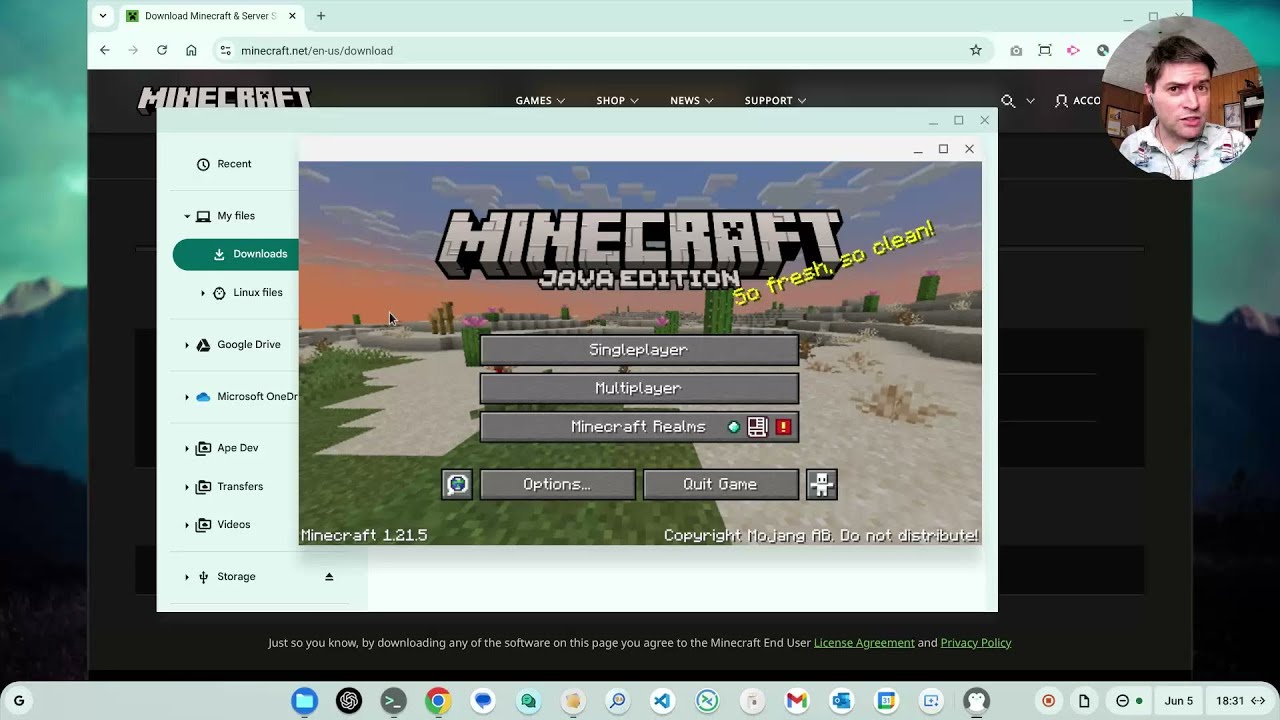Expand the Storage device entry
The image size is (1280, 720).
click(187, 577)
